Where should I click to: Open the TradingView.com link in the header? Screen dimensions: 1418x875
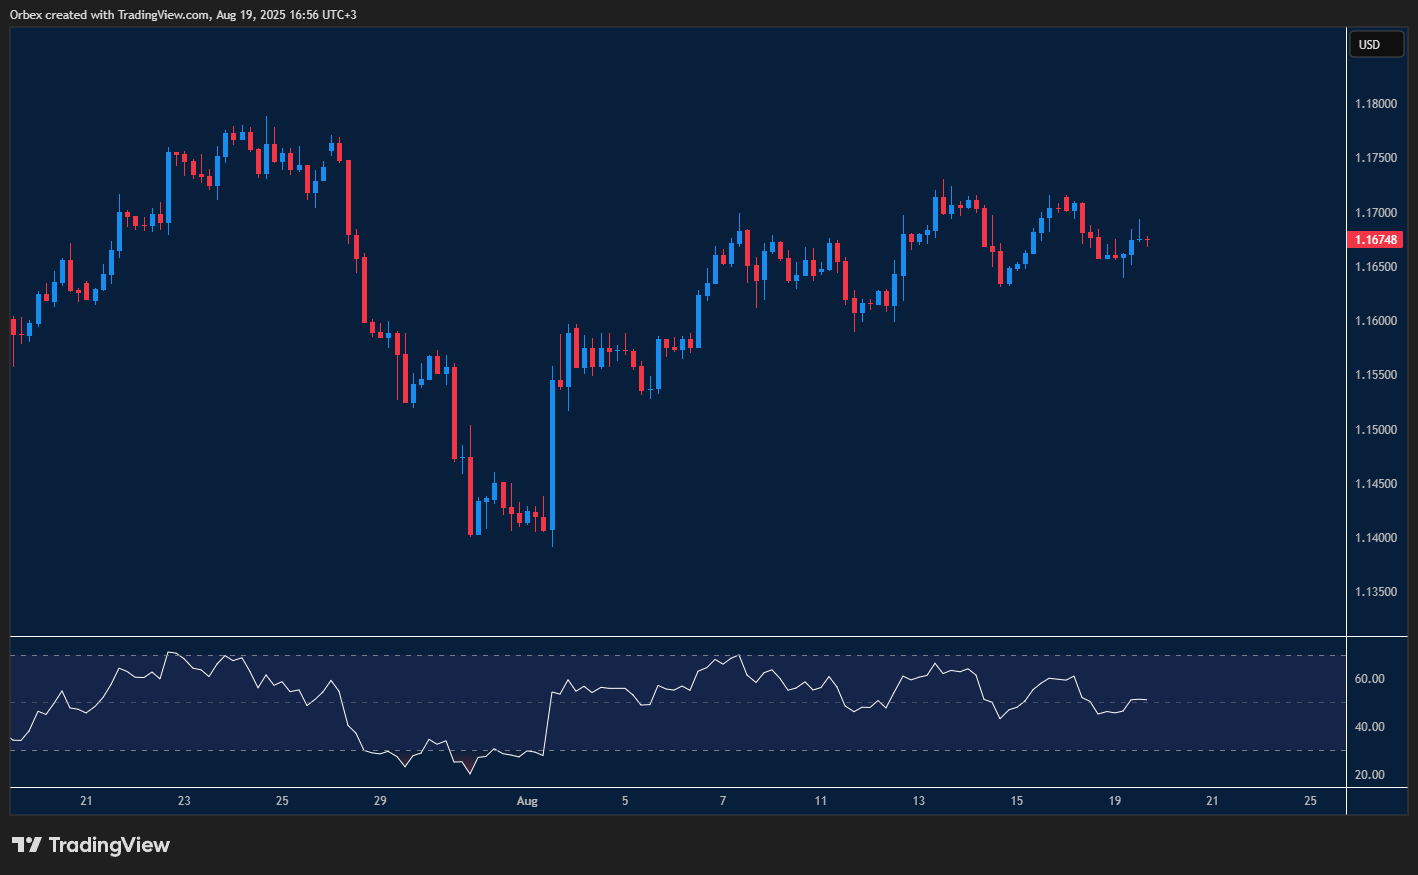pos(161,14)
